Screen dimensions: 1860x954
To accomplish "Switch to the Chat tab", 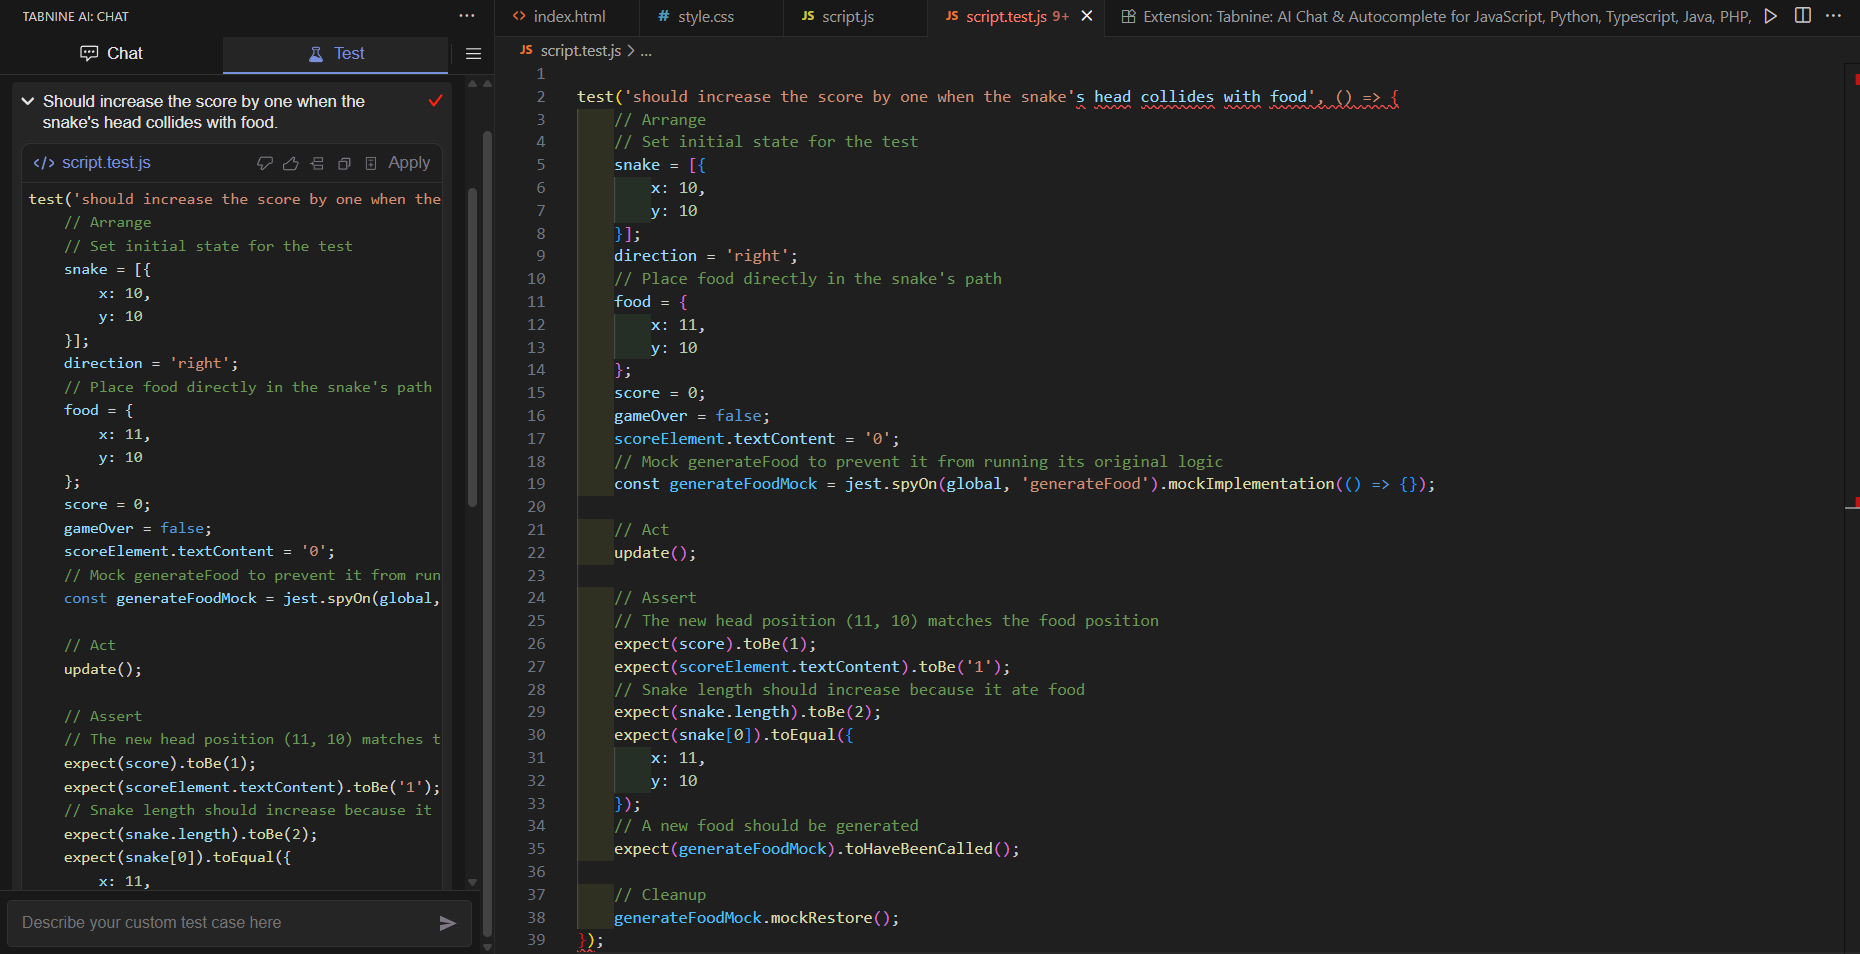I will 111,54.
